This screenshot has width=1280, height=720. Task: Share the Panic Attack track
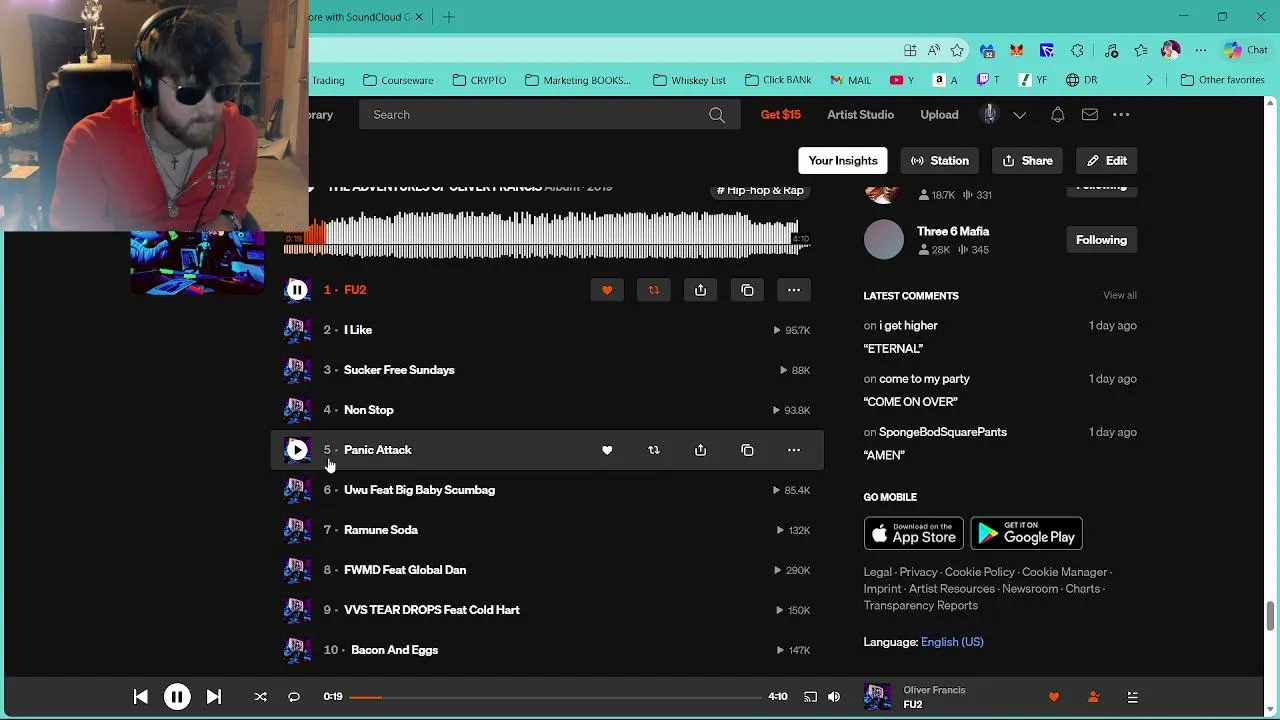(x=700, y=450)
